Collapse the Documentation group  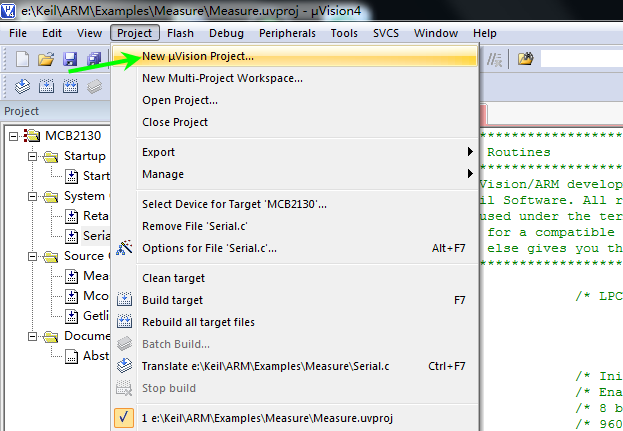coord(33,336)
